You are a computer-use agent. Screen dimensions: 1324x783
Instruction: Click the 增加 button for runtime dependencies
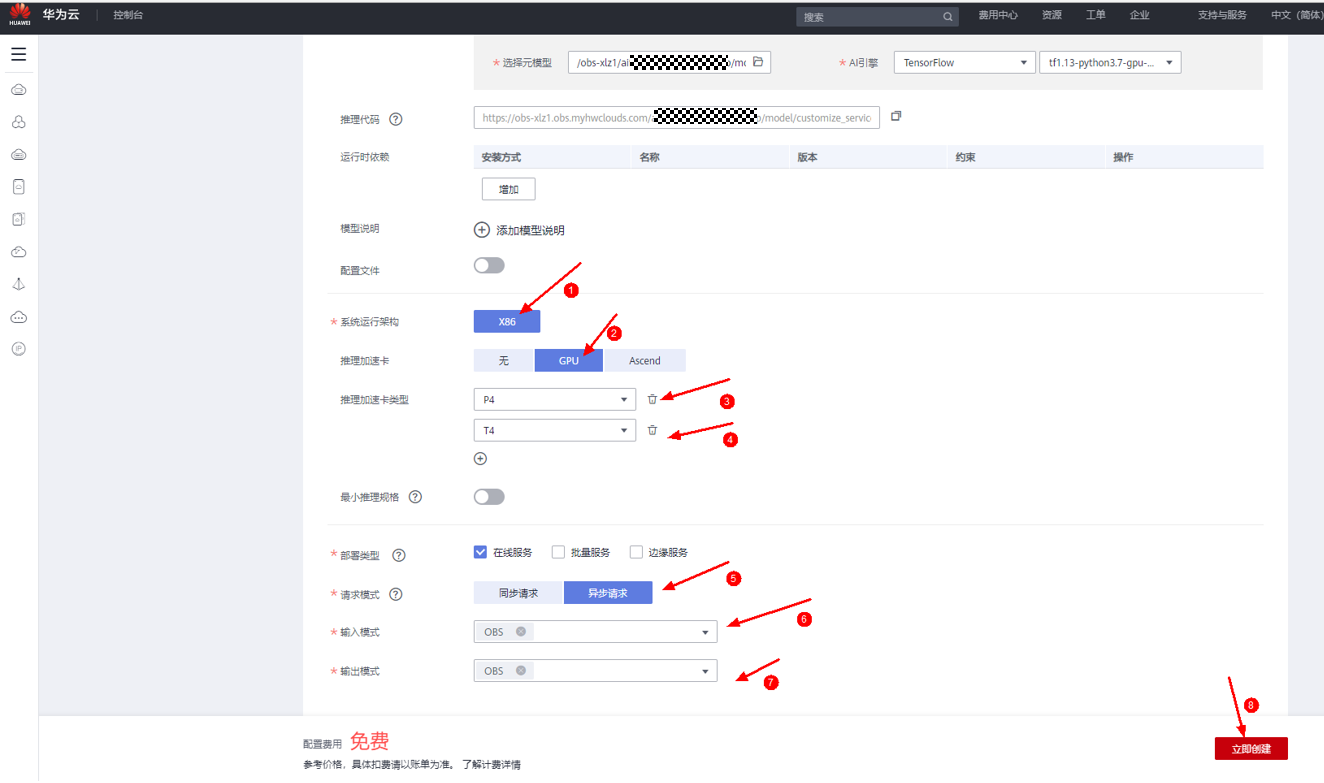point(509,189)
